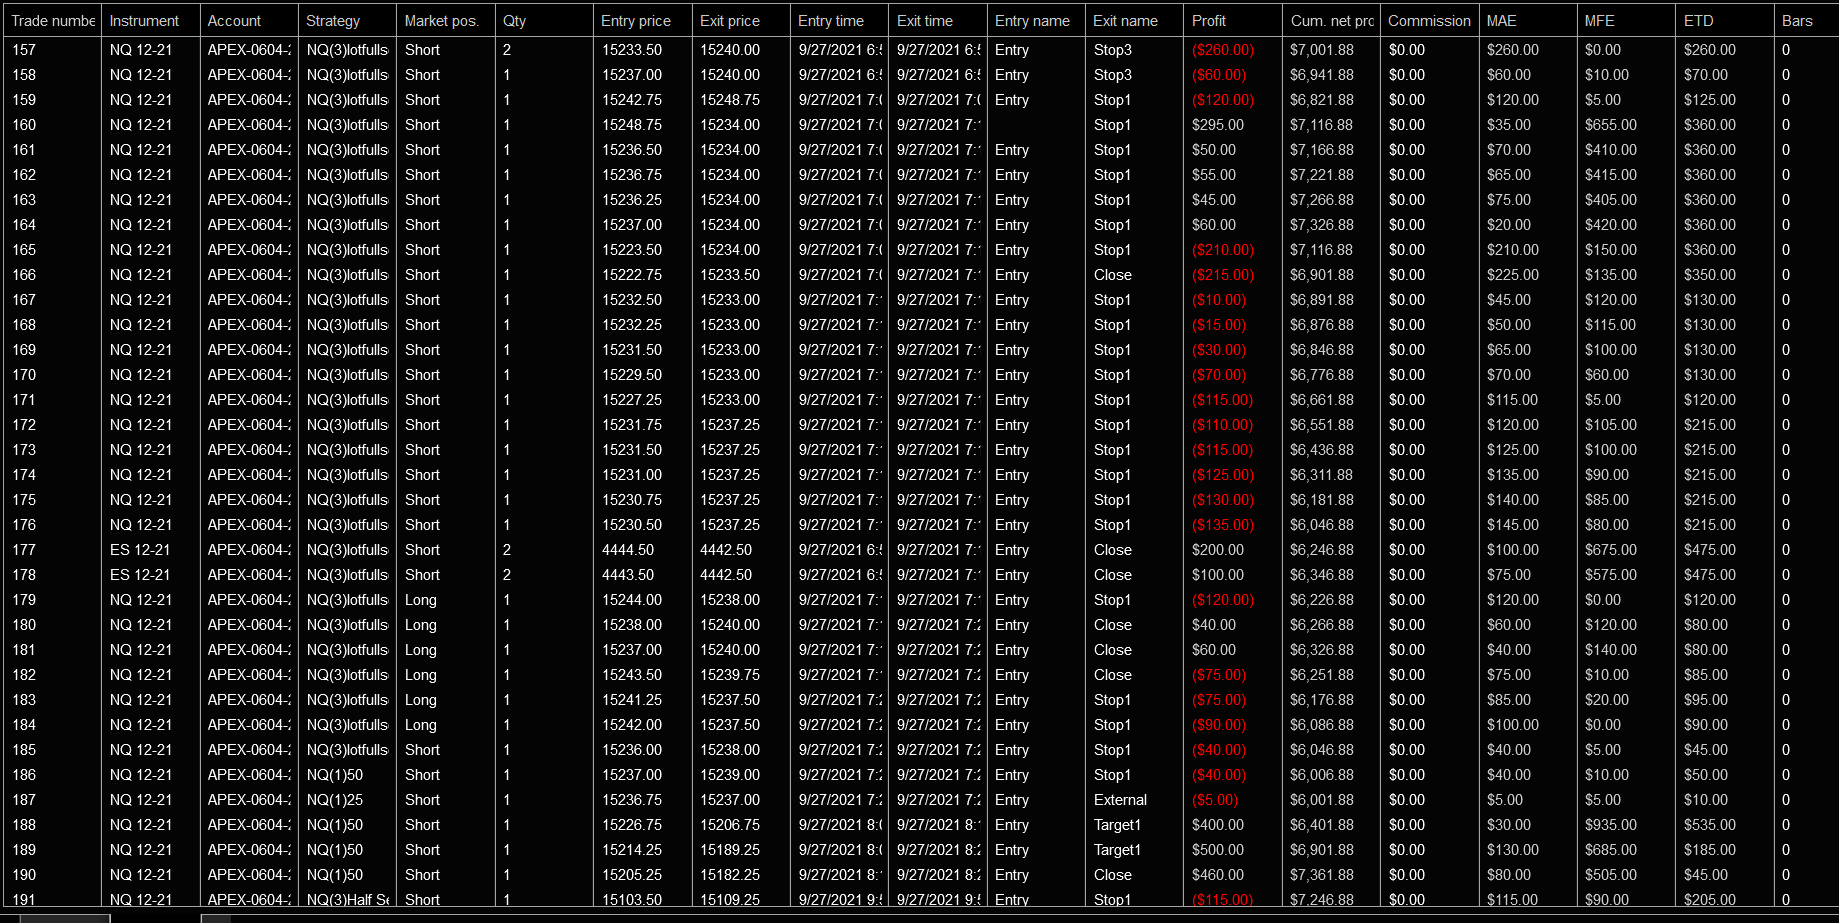Click NQ 12-21 instrument in trade 182
Viewport: 1839px width, 923px height.
click(141, 675)
